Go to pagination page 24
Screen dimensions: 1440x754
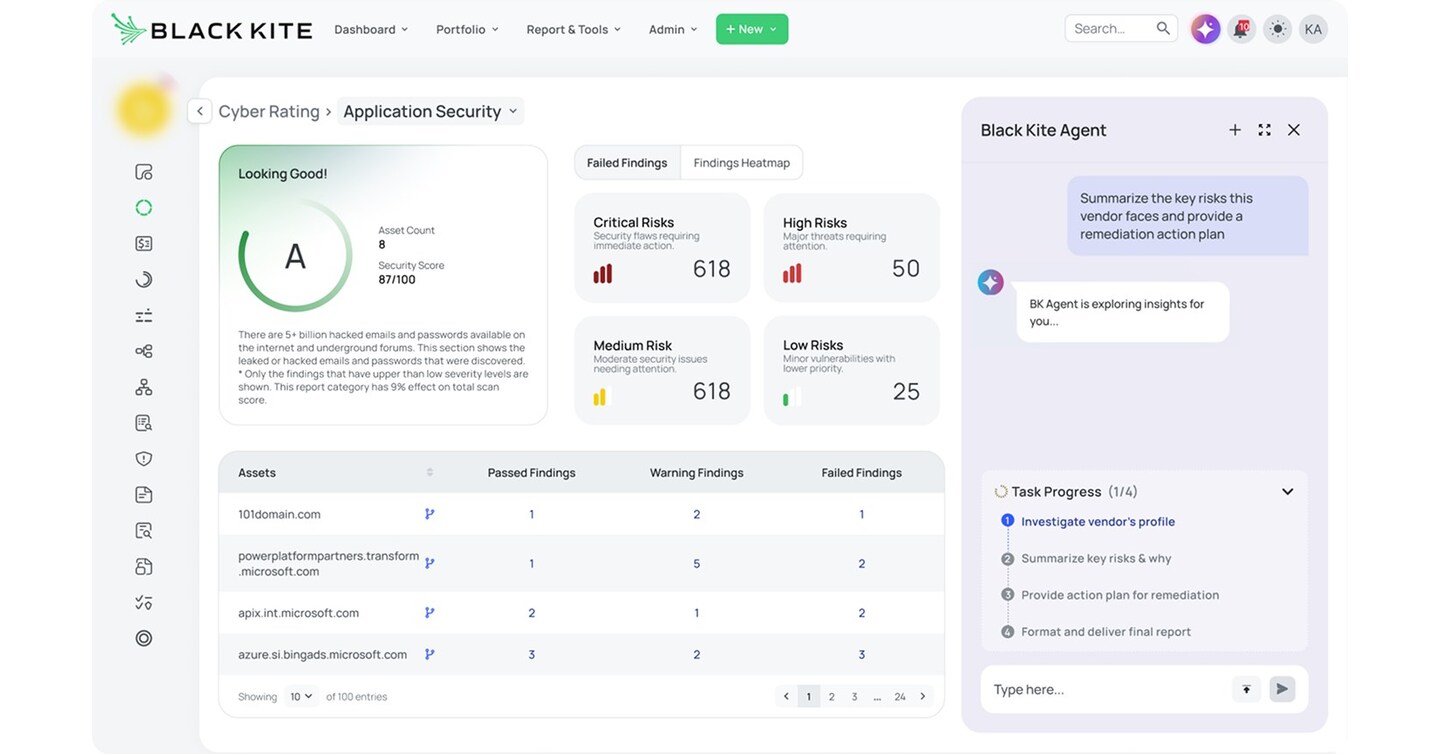click(x=900, y=697)
